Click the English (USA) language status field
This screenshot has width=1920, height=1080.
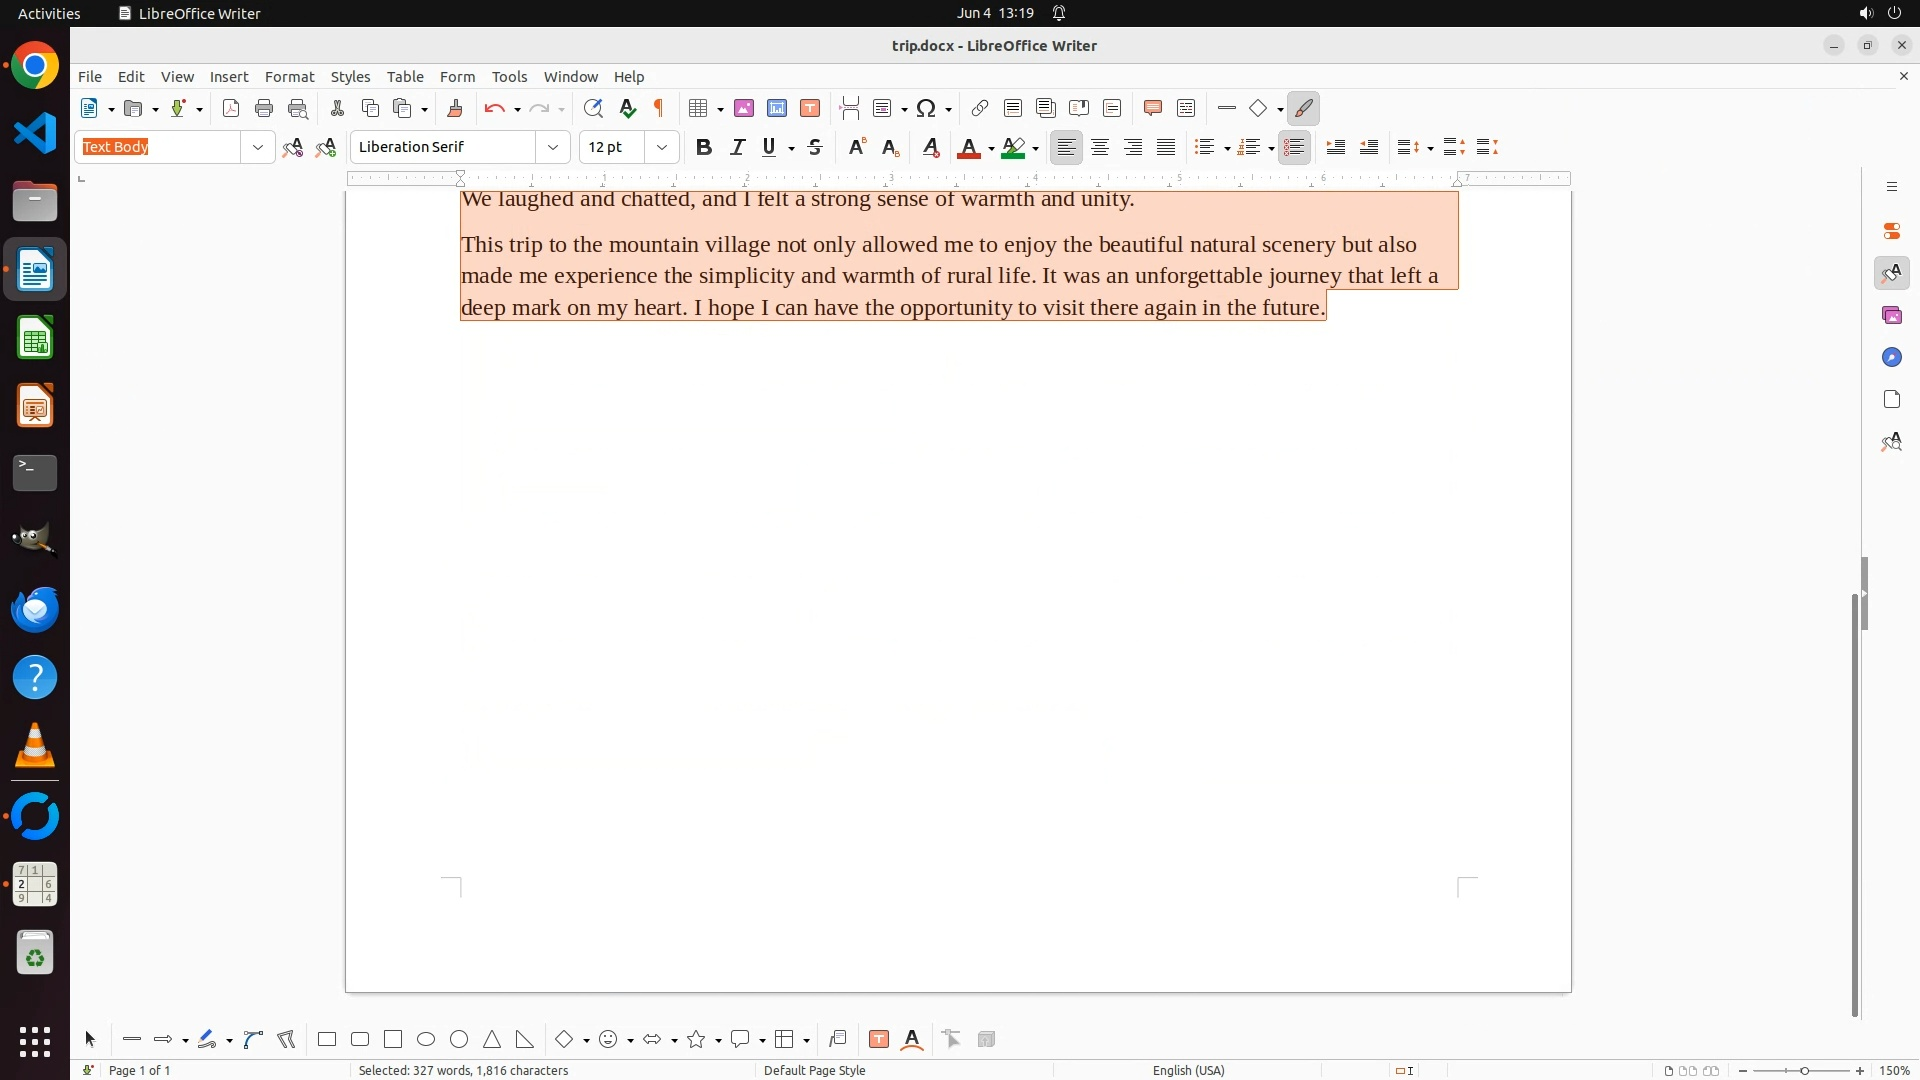[1188, 1070]
